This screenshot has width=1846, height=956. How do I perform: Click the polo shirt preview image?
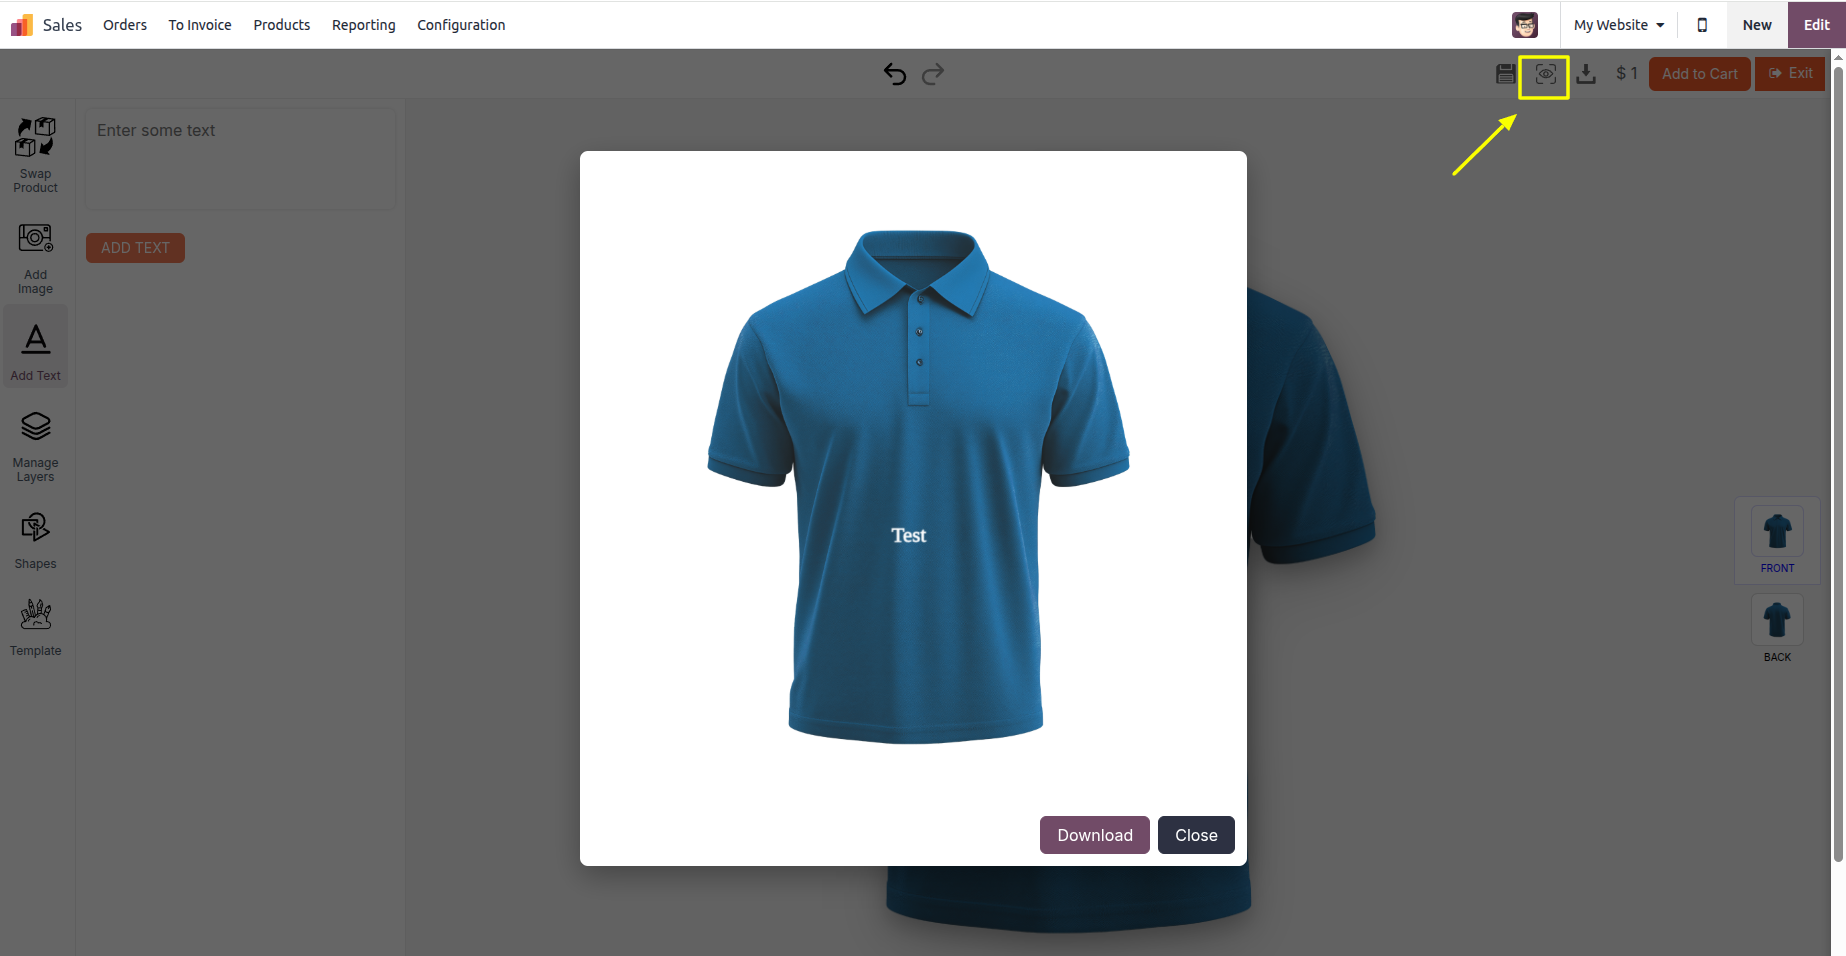(x=918, y=487)
